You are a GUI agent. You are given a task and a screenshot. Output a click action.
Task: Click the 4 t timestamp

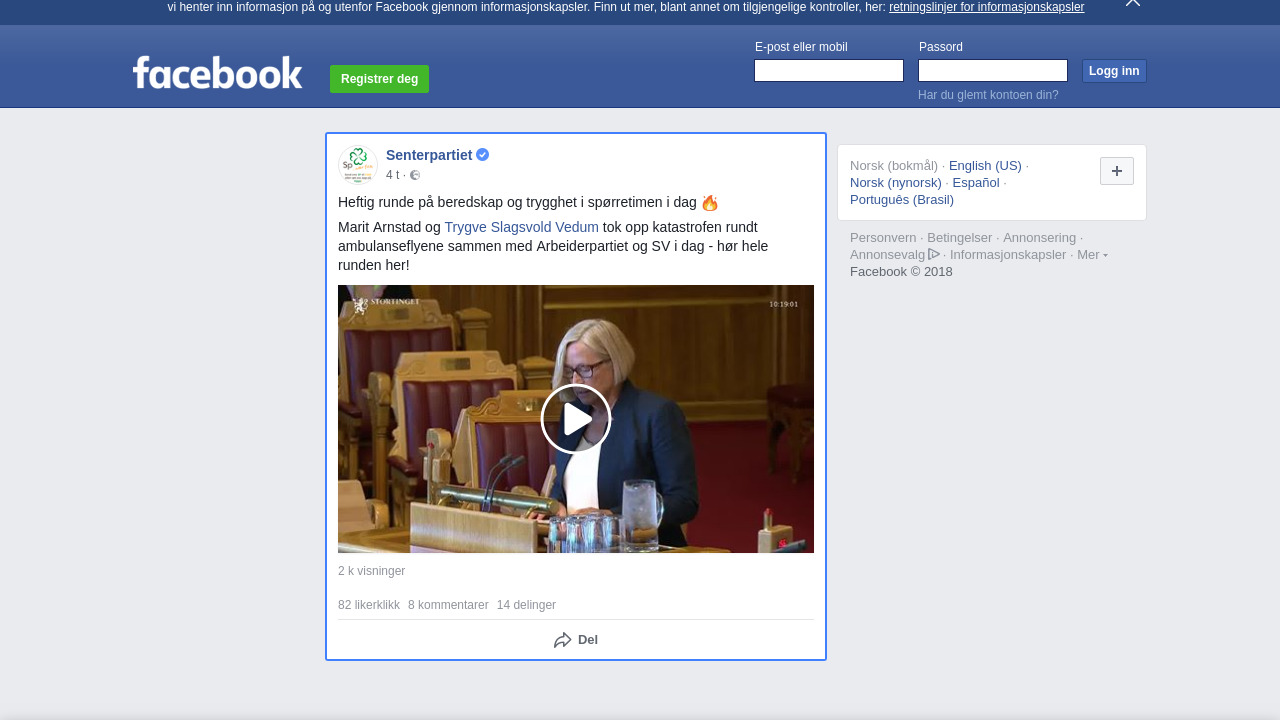[x=392, y=175]
